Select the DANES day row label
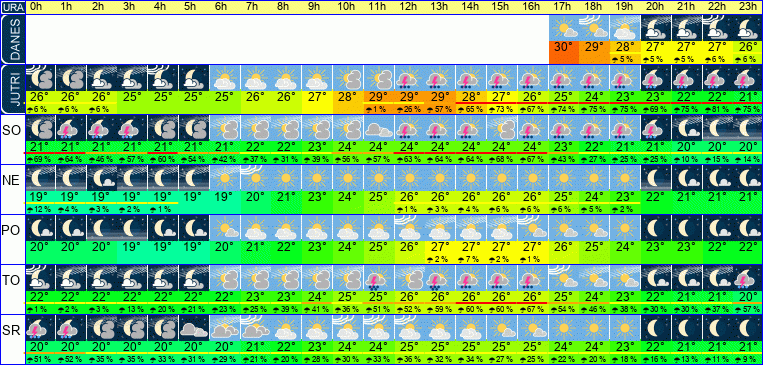Screen dimensions: 763x365 [x=12, y=40]
